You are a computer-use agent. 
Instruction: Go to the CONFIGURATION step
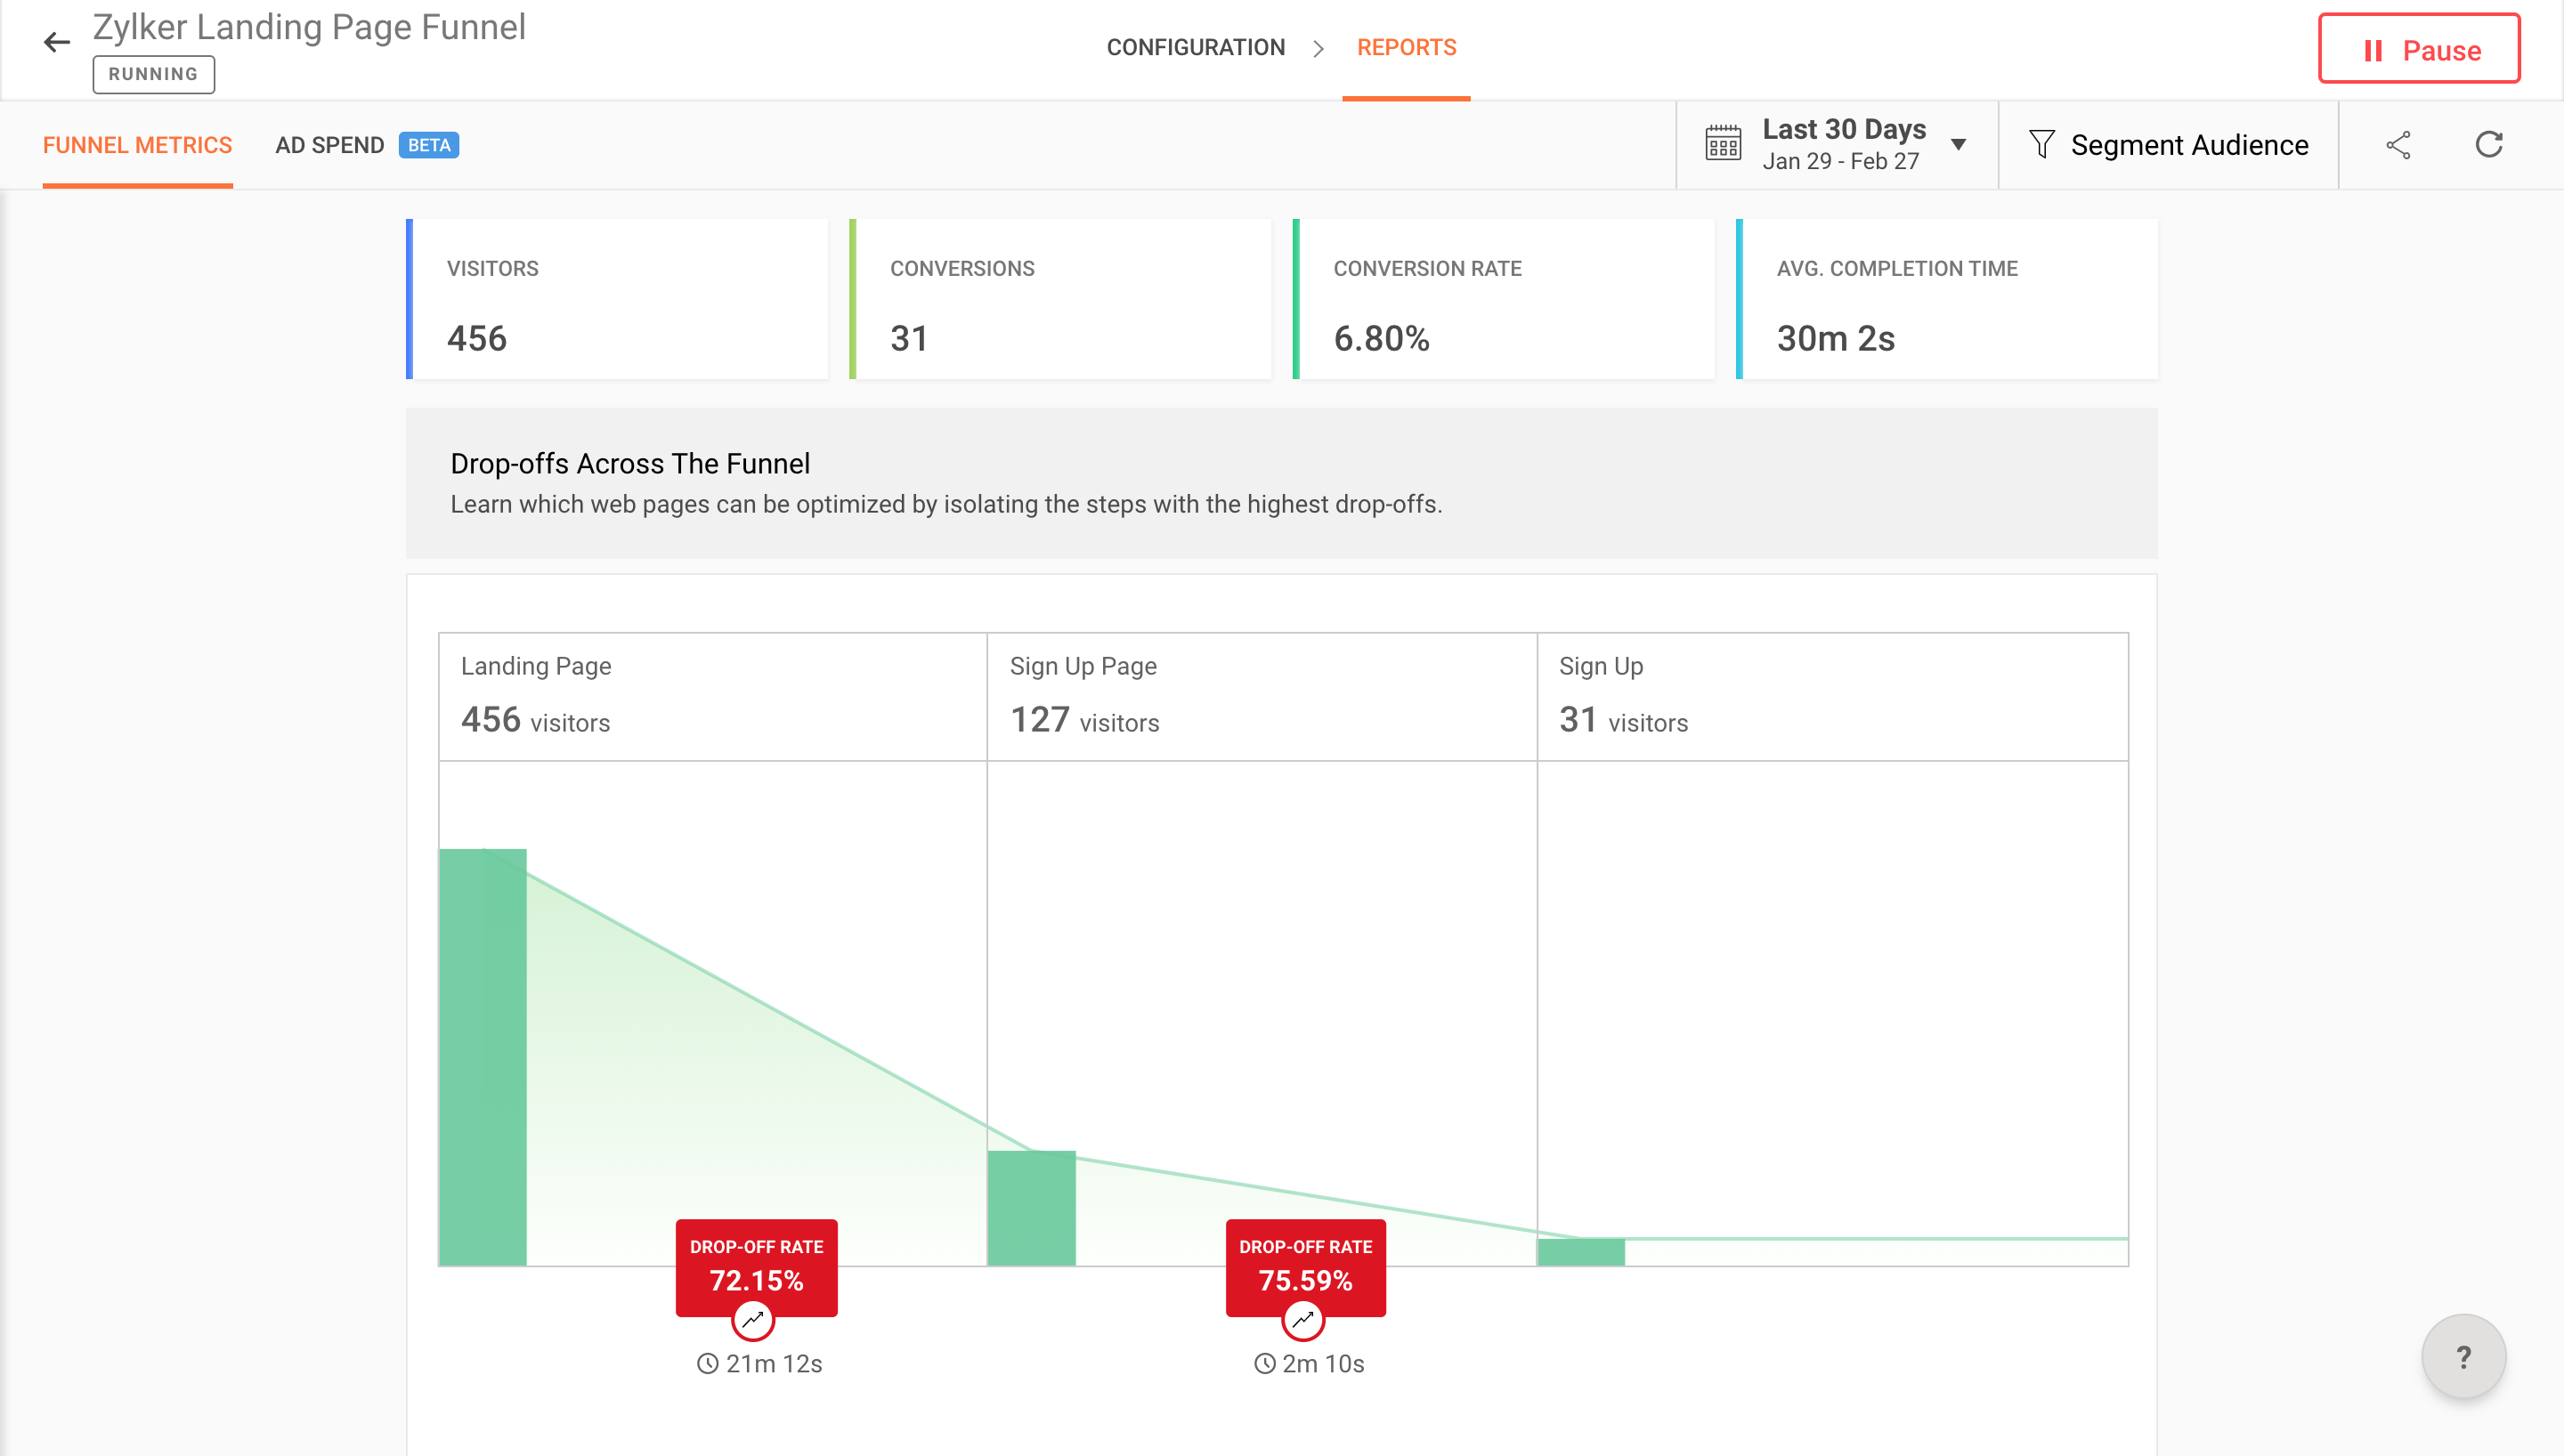tap(1195, 48)
